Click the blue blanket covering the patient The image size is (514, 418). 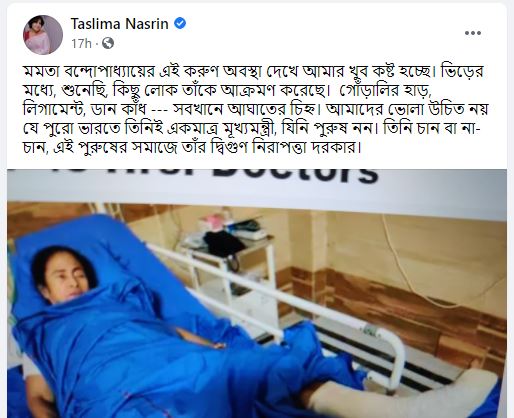point(133,350)
